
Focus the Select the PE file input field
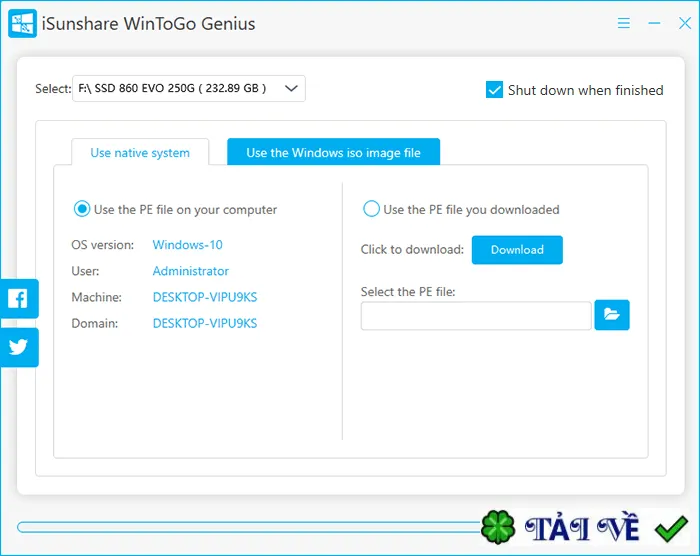(476, 316)
